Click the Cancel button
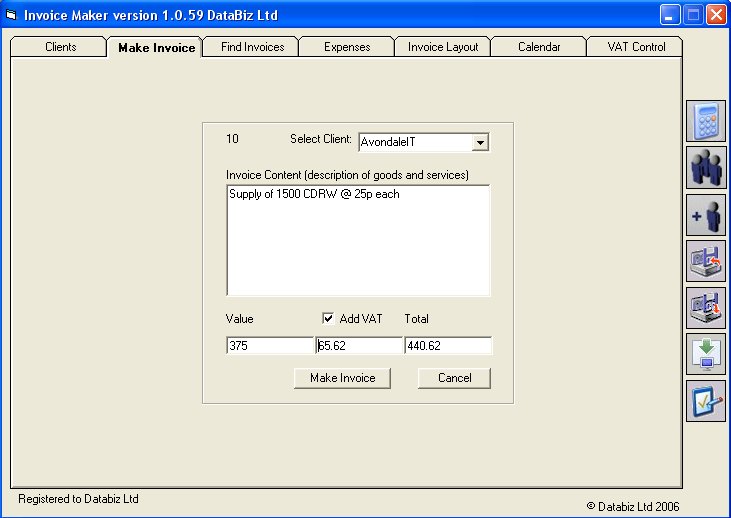 click(454, 378)
